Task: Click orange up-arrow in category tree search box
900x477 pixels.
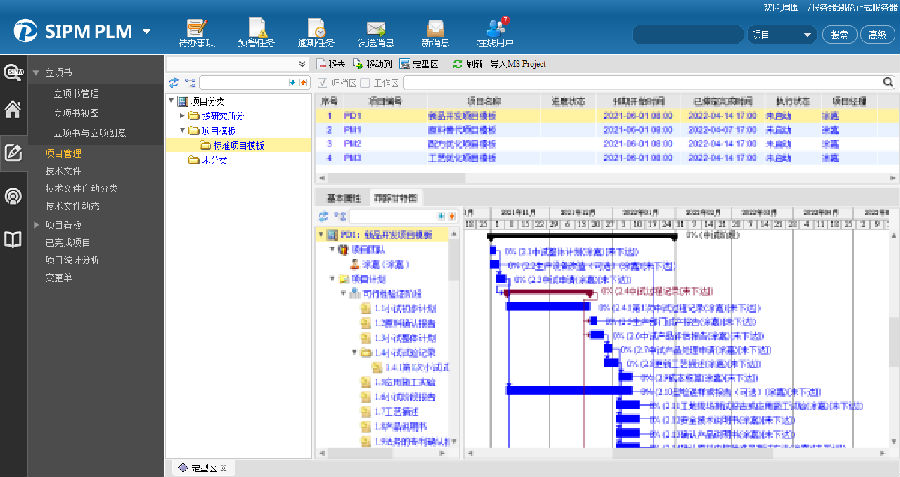Action: click(303, 83)
